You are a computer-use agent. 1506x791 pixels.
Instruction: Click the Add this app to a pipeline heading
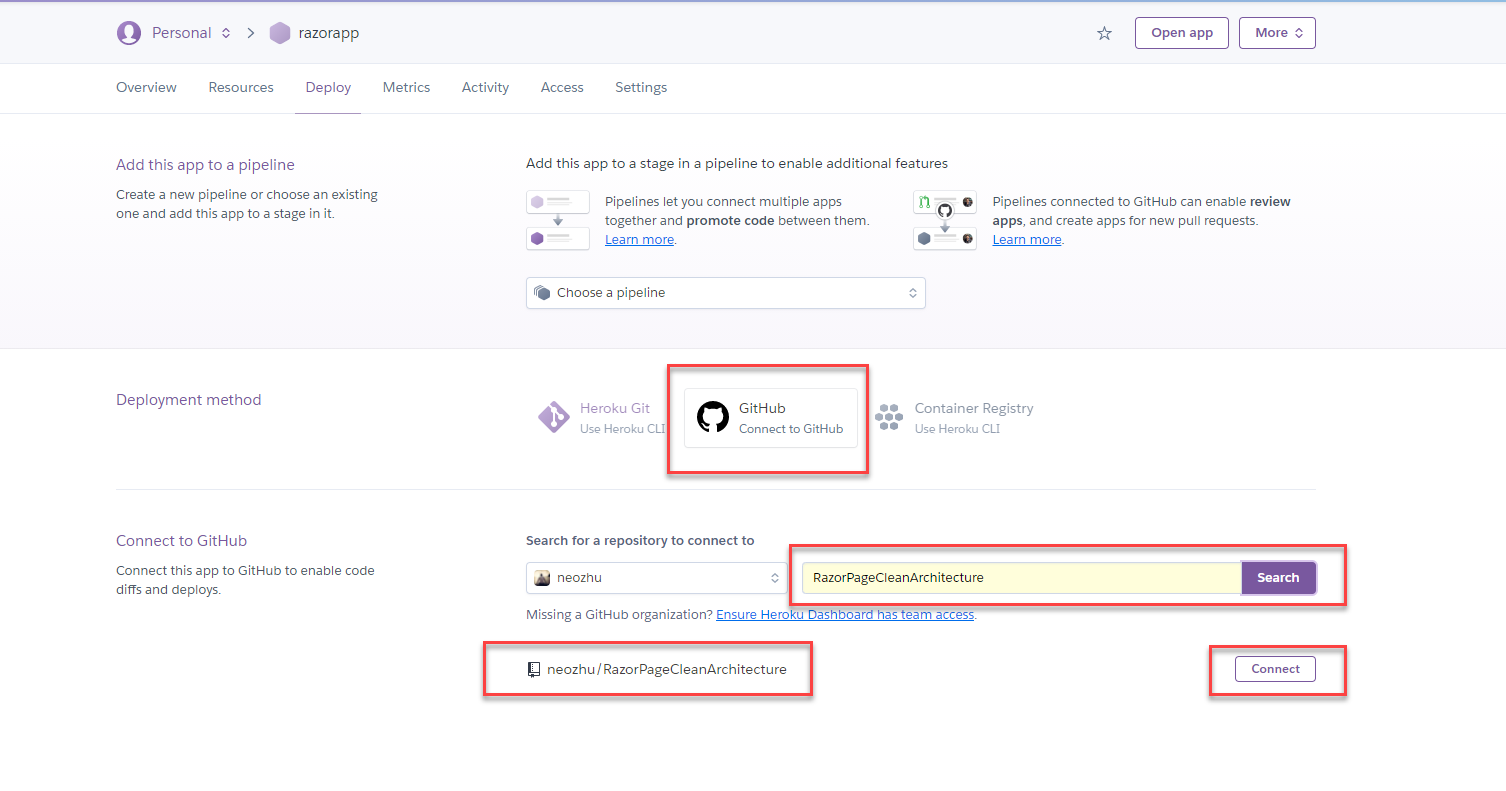(205, 165)
